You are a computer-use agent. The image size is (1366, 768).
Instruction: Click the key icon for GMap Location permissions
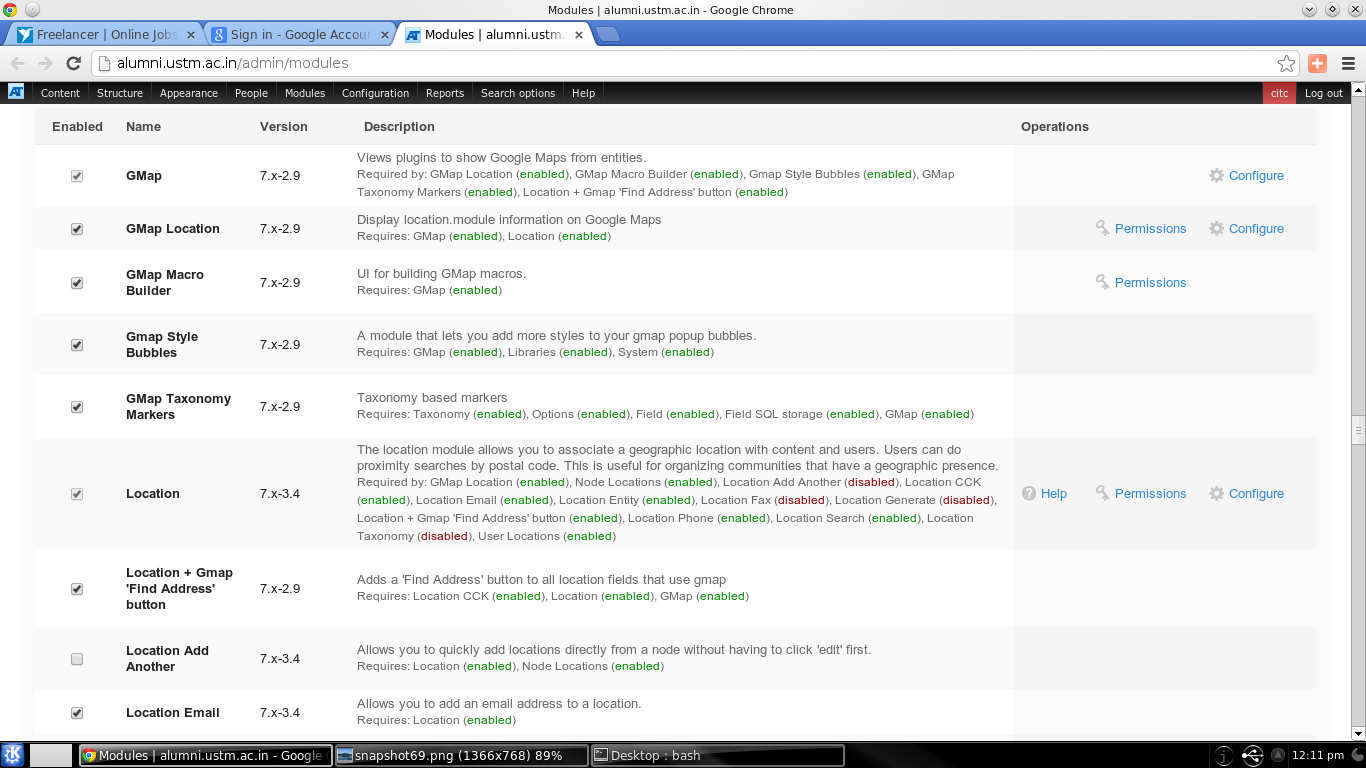point(1102,228)
